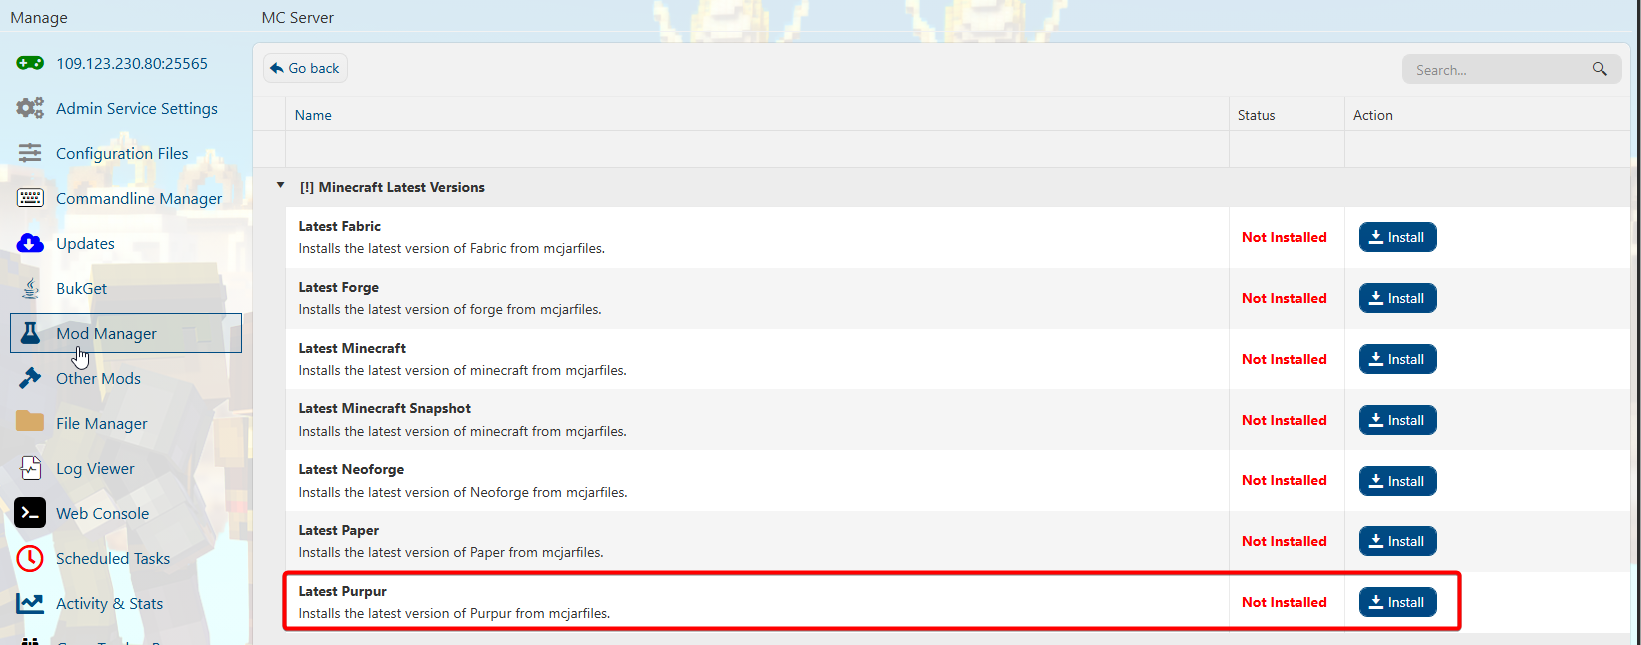Click the Admin Service Settings gears icon
This screenshot has height=645, width=1641.
30,108
